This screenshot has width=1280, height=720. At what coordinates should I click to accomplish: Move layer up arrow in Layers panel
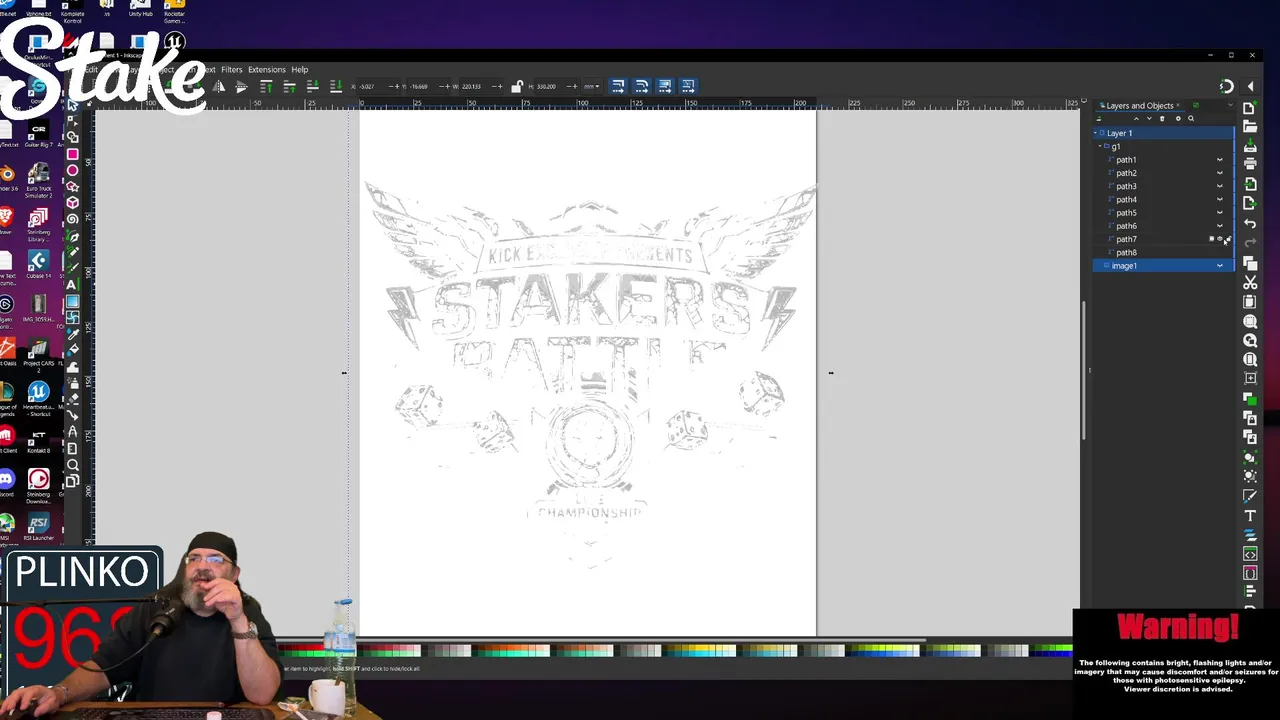point(1136,119)
